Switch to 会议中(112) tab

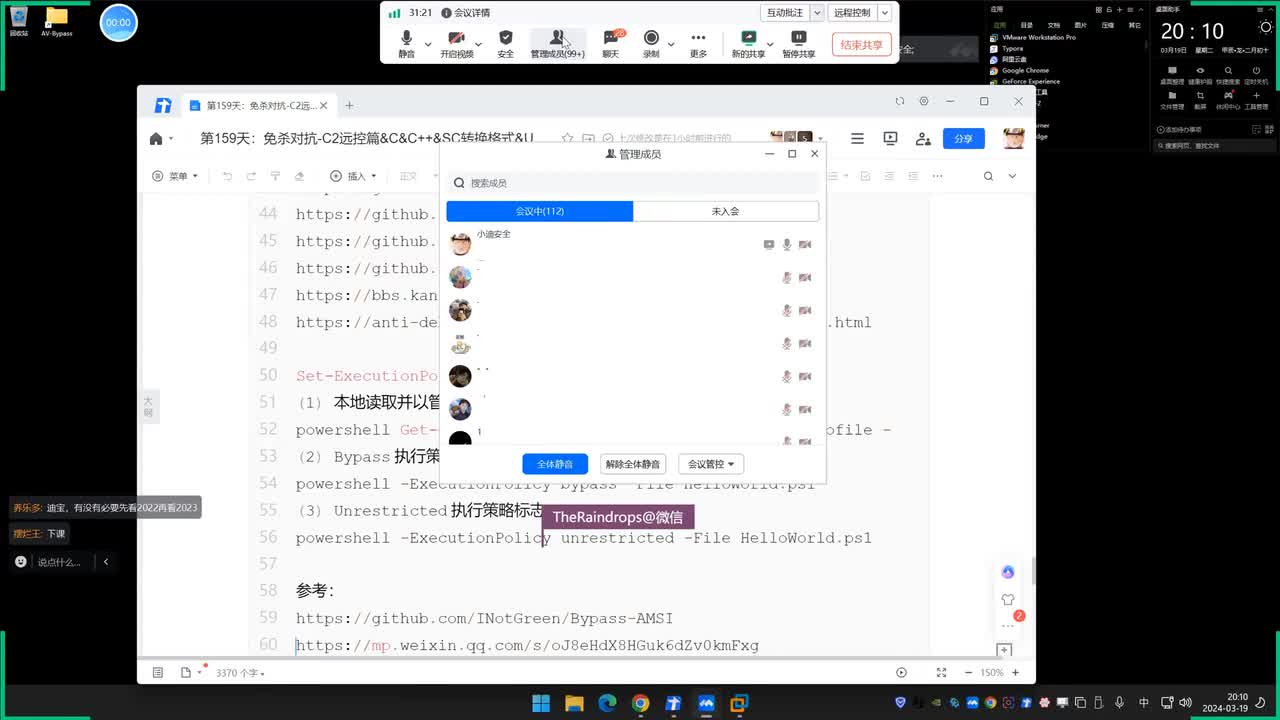pos(540,211)
